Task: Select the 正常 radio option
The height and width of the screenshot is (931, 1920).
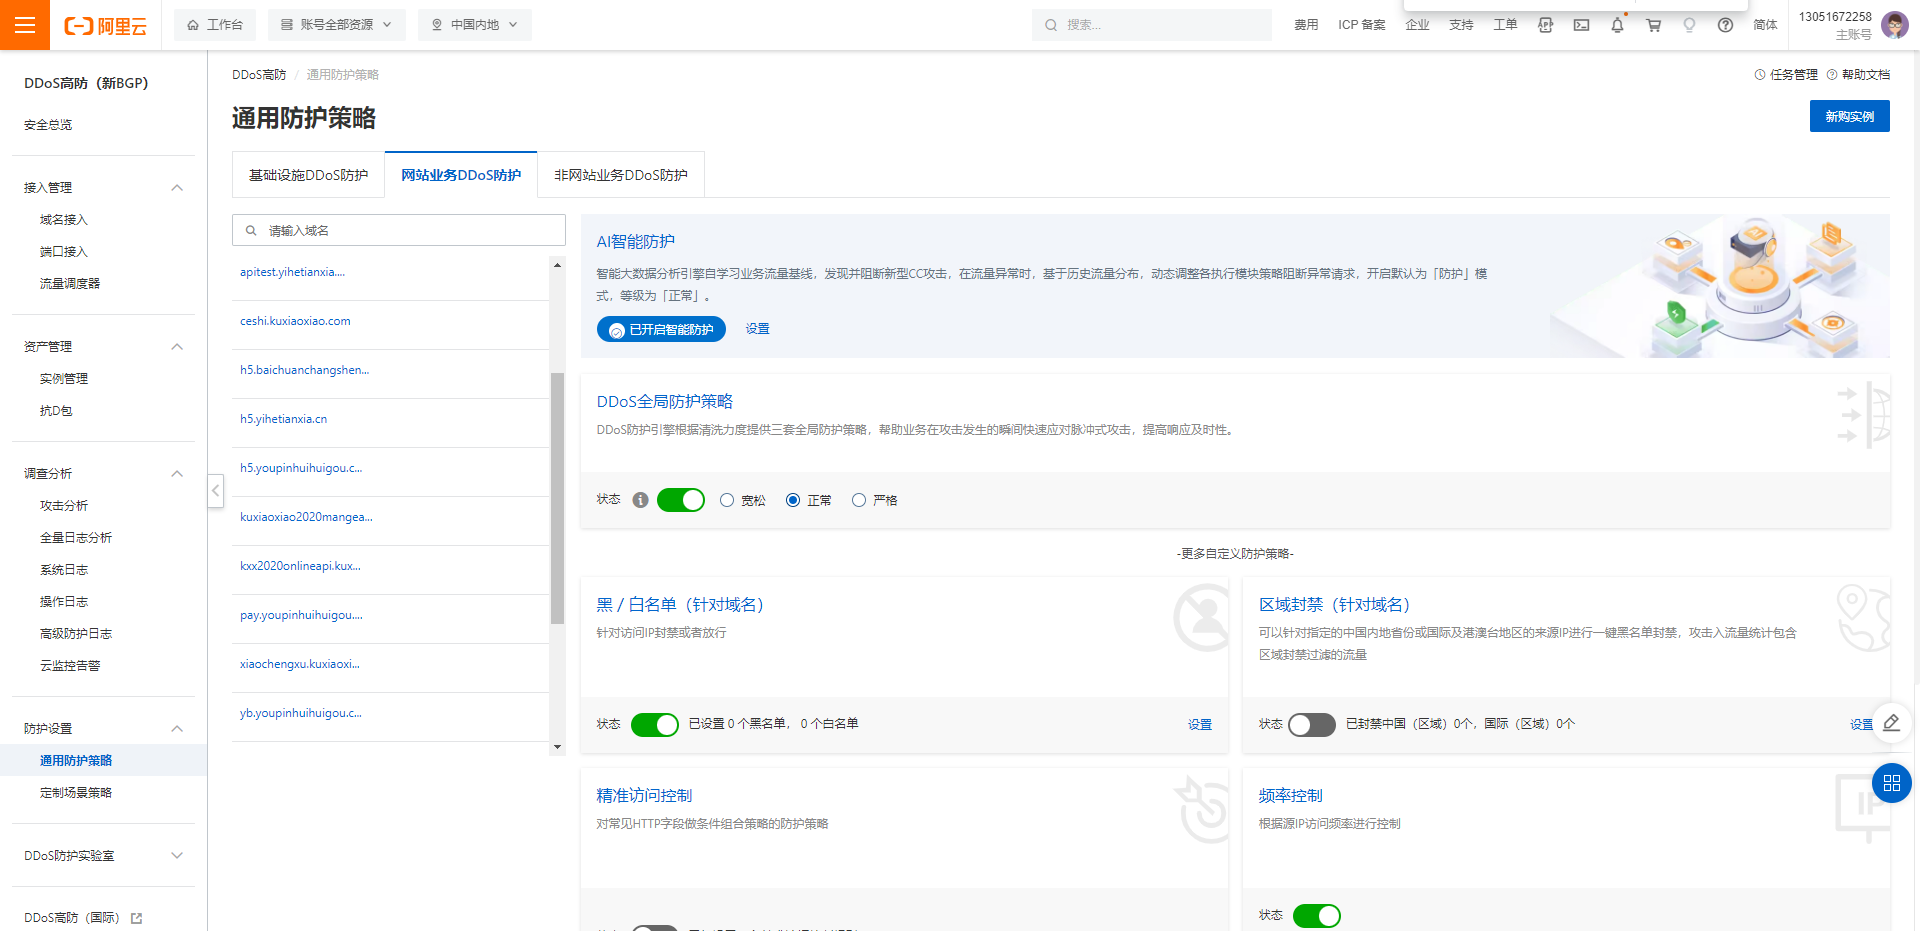Action: (x=793, y=500)
